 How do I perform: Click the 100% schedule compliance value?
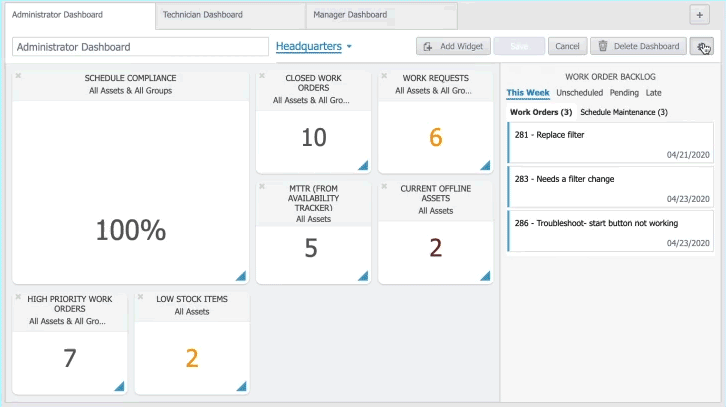tap(131, 230)
